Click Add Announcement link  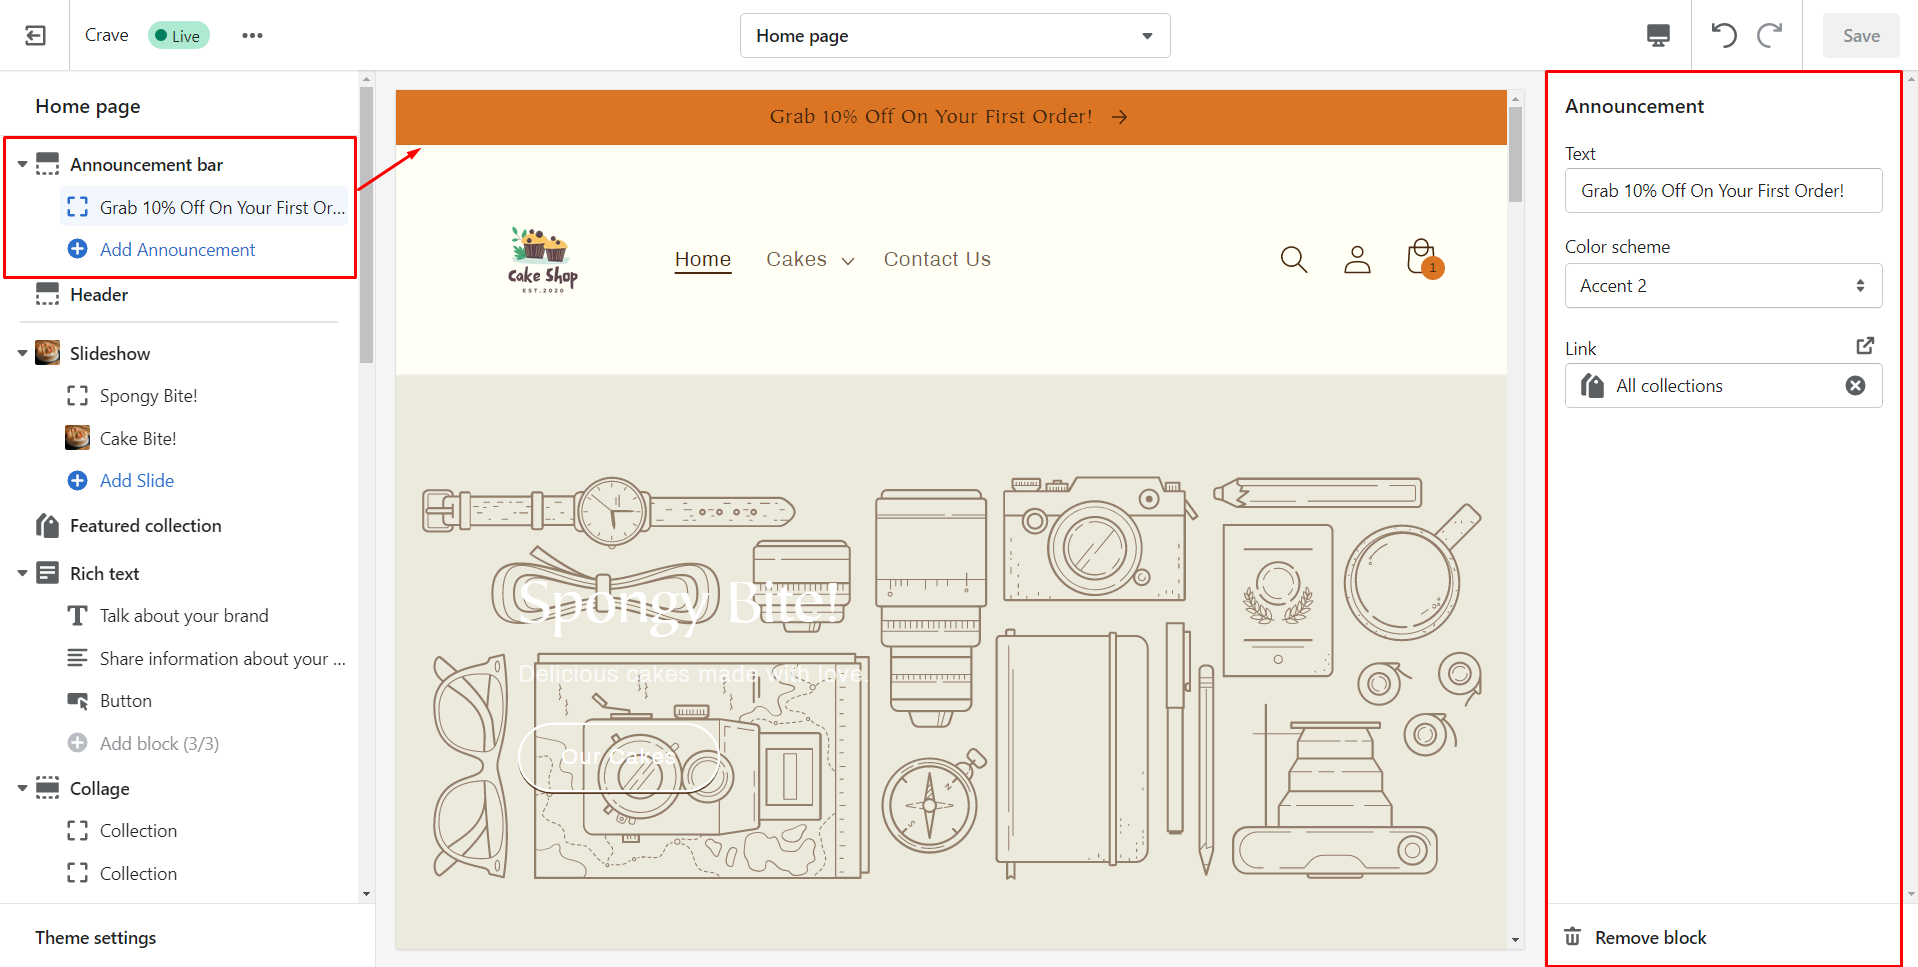point(177,250)
